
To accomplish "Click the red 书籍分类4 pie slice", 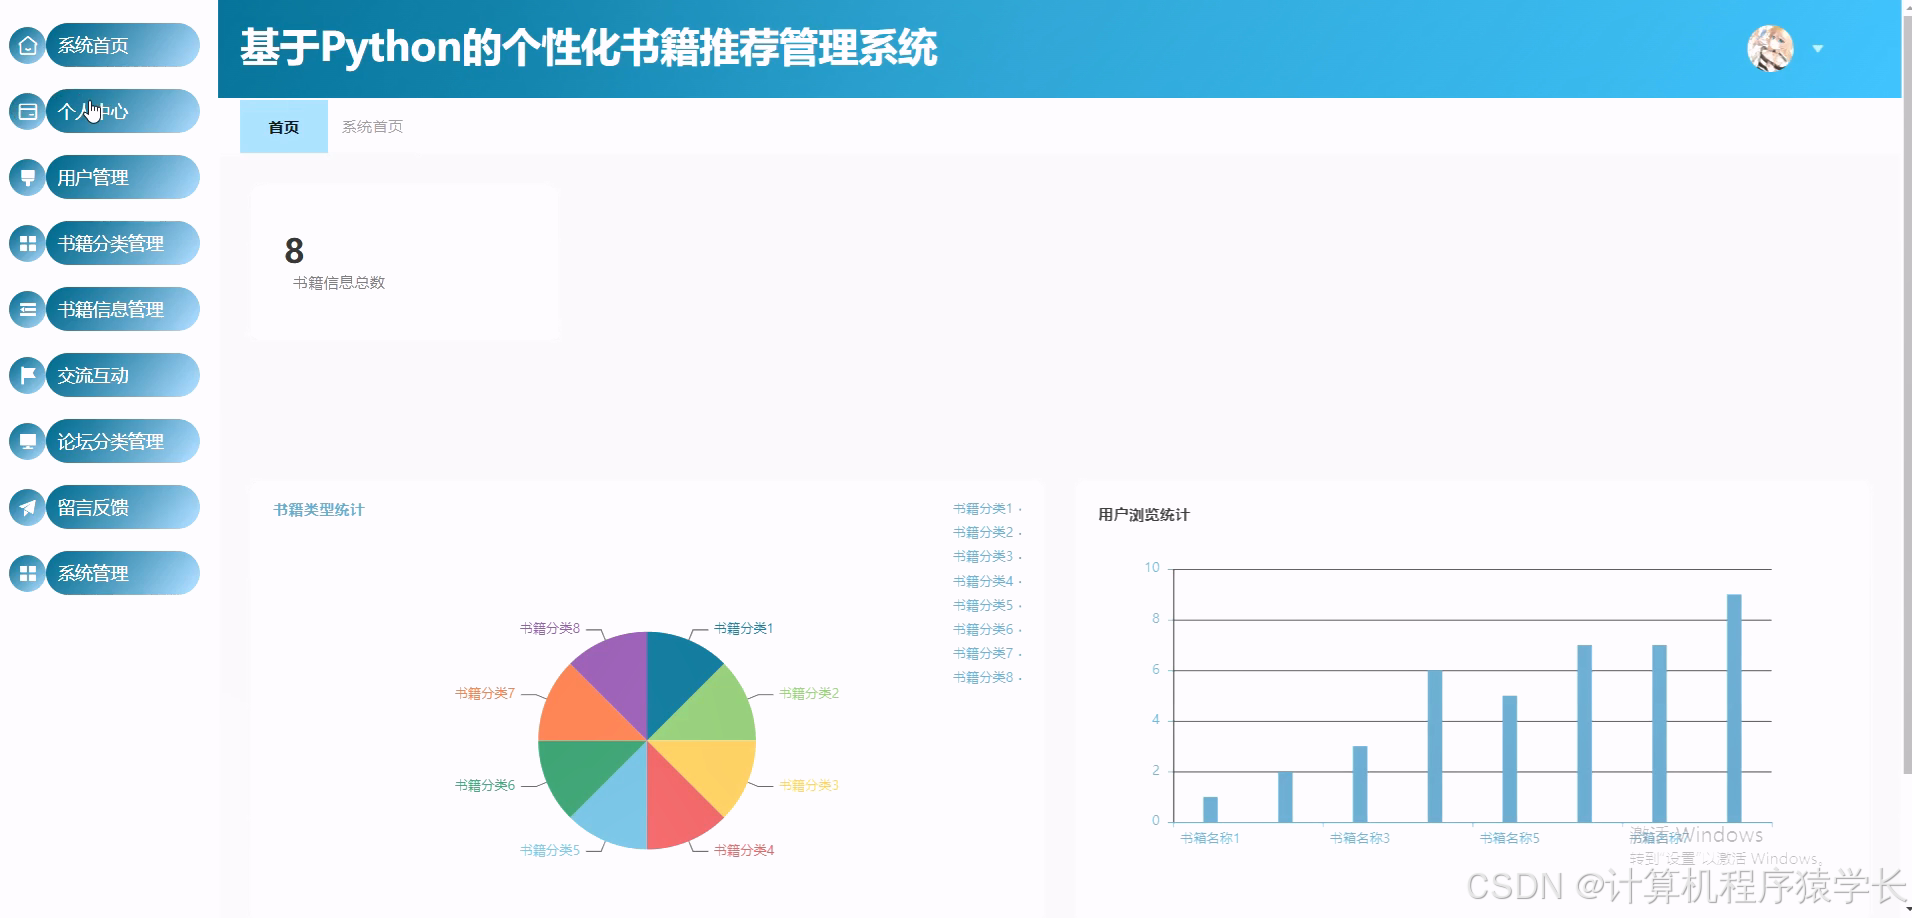I will [x=675, y=808].
